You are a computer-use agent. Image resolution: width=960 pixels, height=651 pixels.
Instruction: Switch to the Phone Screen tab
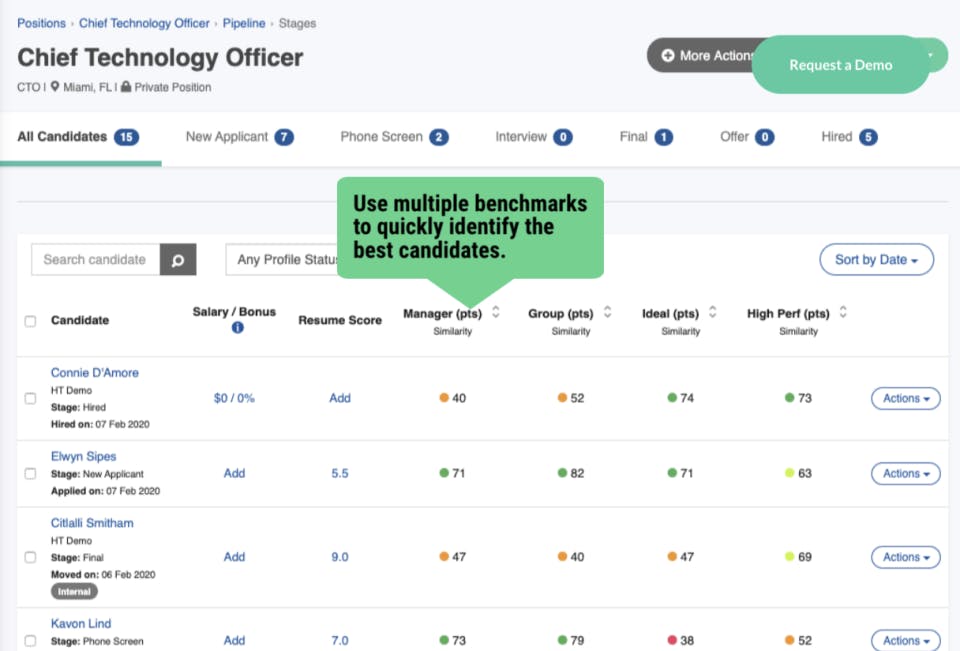click(394, 137)
